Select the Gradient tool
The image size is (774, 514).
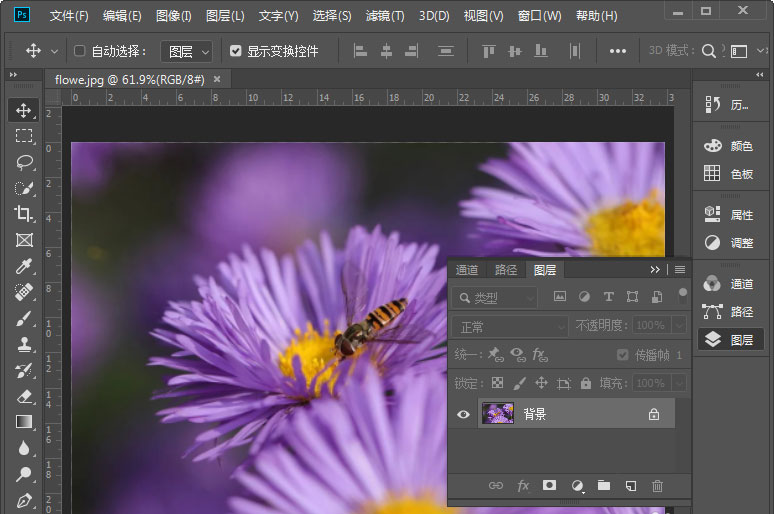[x=23, y=422]
